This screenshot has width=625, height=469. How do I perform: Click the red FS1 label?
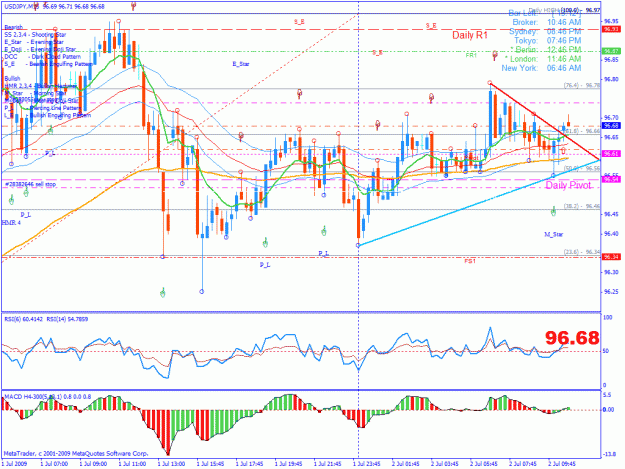point(470,262)
